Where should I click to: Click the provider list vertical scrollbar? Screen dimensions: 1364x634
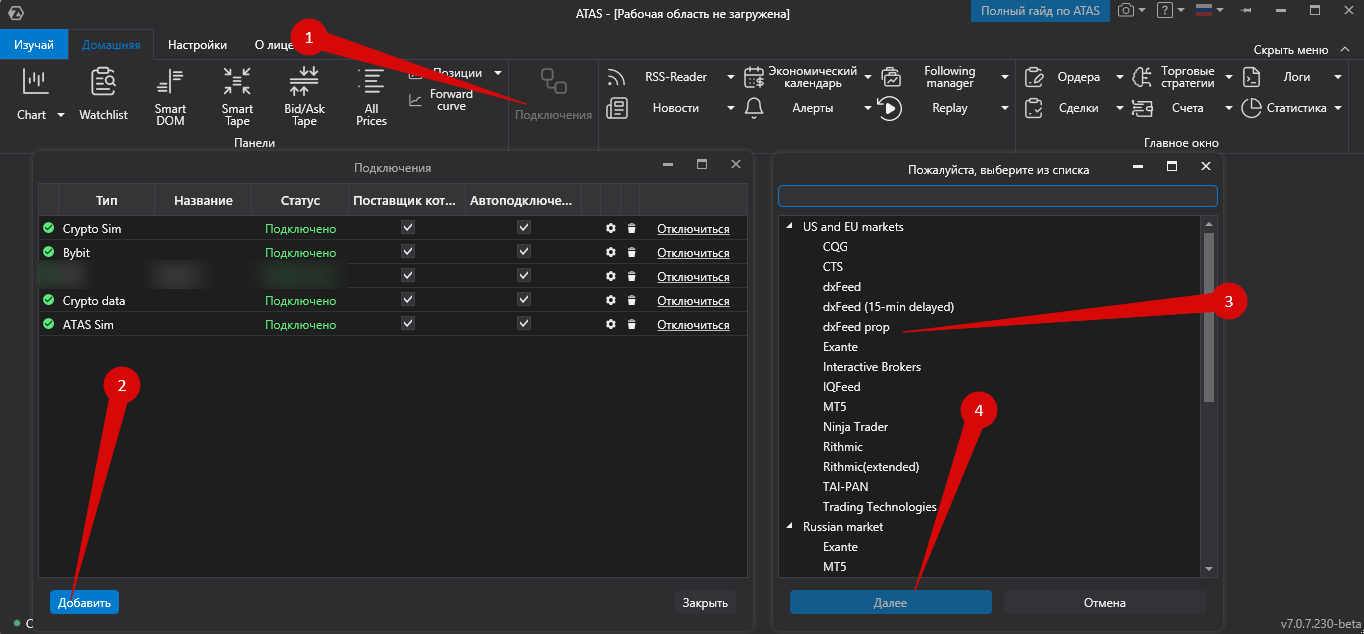[x=1209, y=317]
